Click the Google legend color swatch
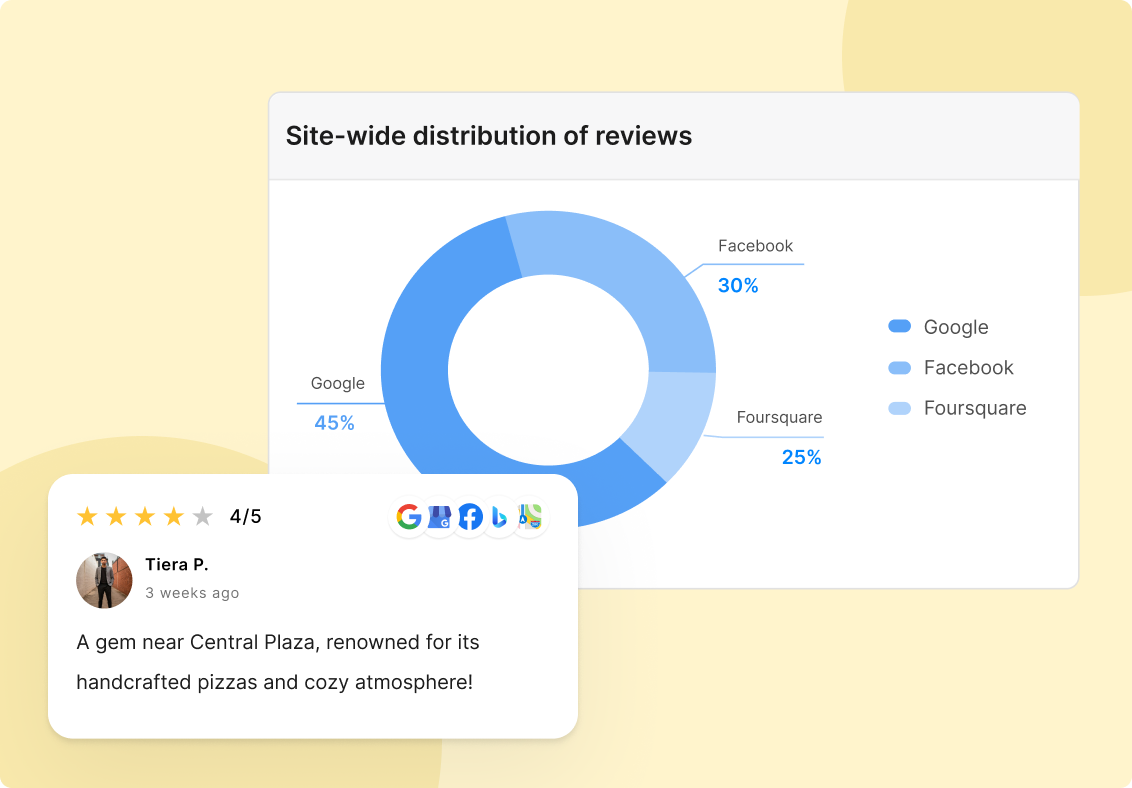 (900, 326)
